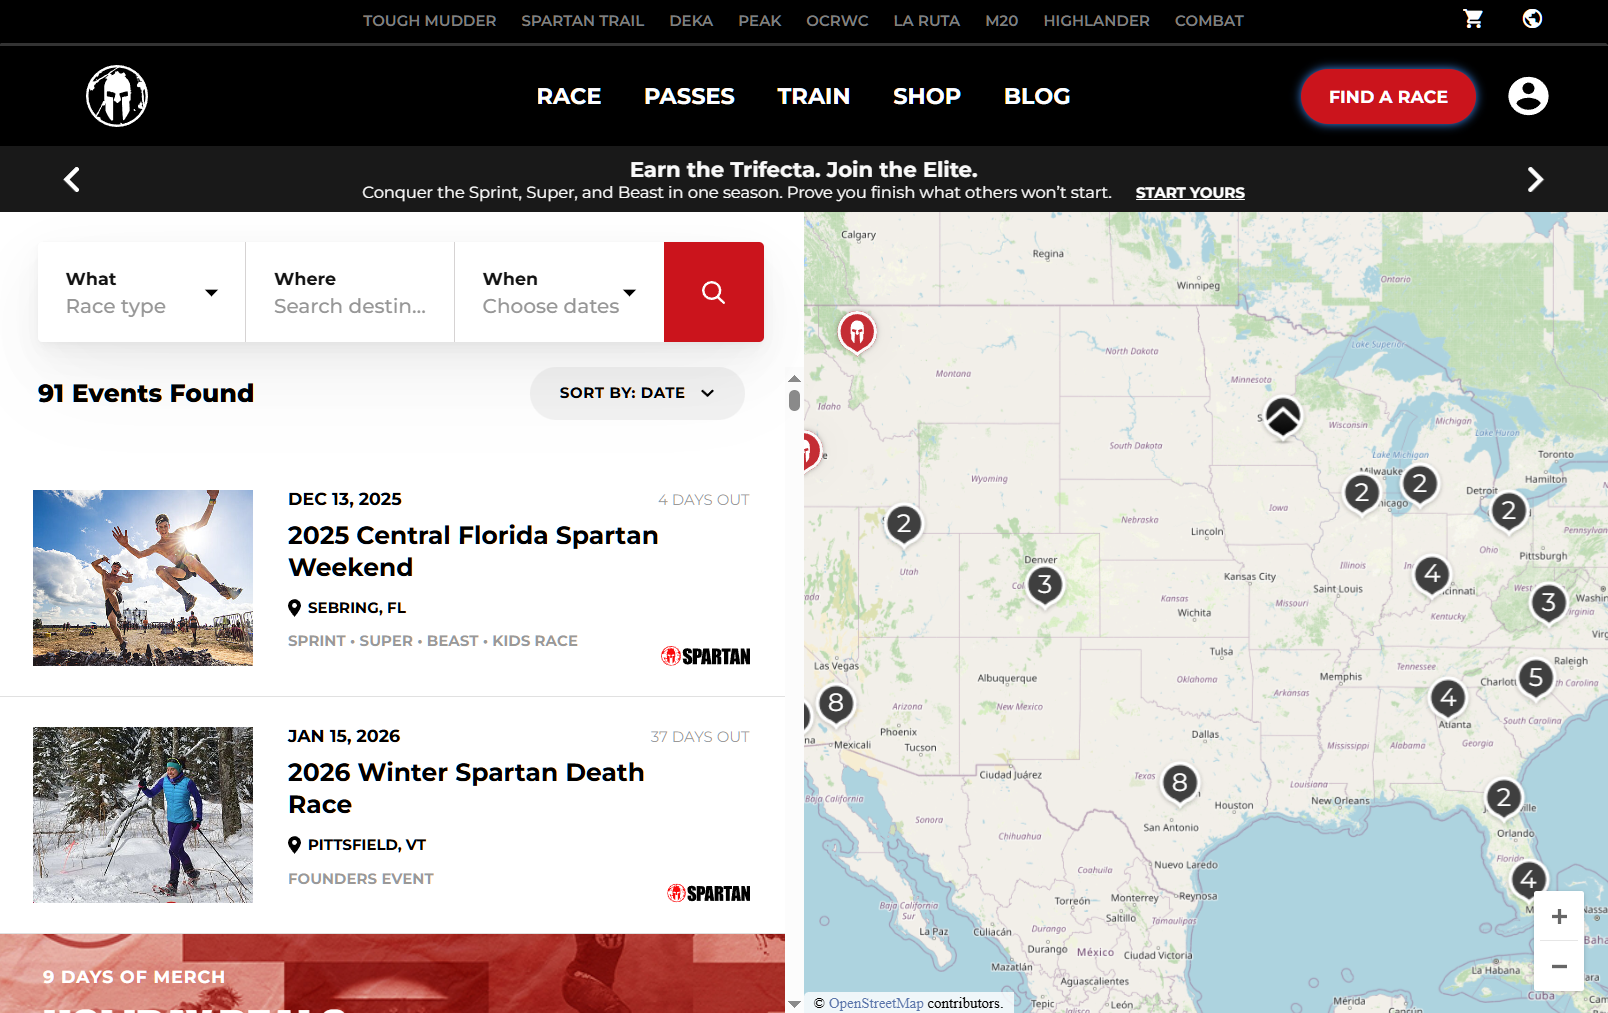Visit the Spartan Trail brand link
The height and width of the screenshot is (1013, 1608).
[x=582, y=20]
